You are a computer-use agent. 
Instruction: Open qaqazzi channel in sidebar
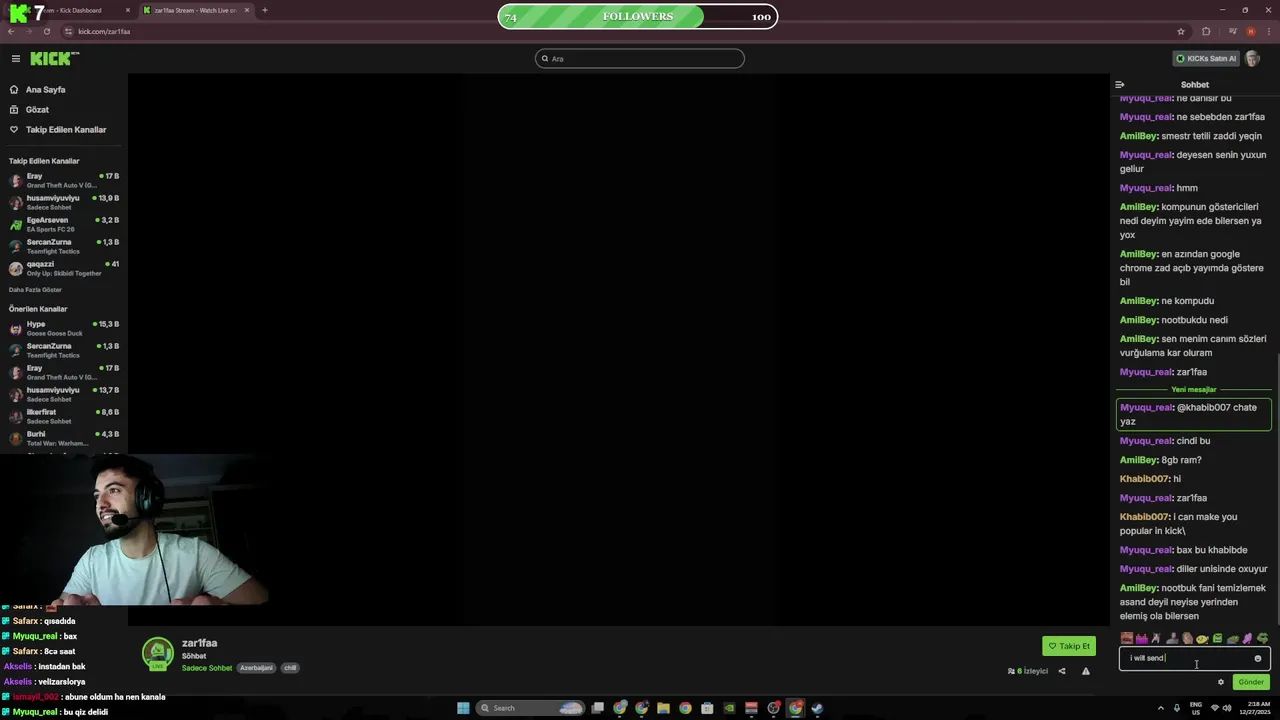(x=64, y=268)
